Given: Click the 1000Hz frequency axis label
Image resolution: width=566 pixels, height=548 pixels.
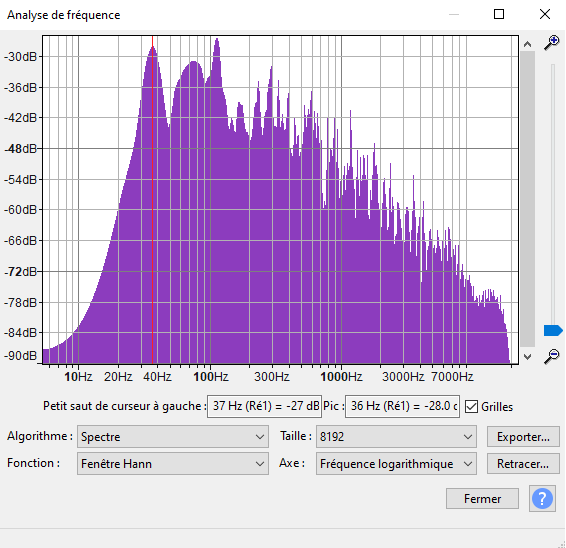Looking at the screenshot, I should click(x=341, y=377).
